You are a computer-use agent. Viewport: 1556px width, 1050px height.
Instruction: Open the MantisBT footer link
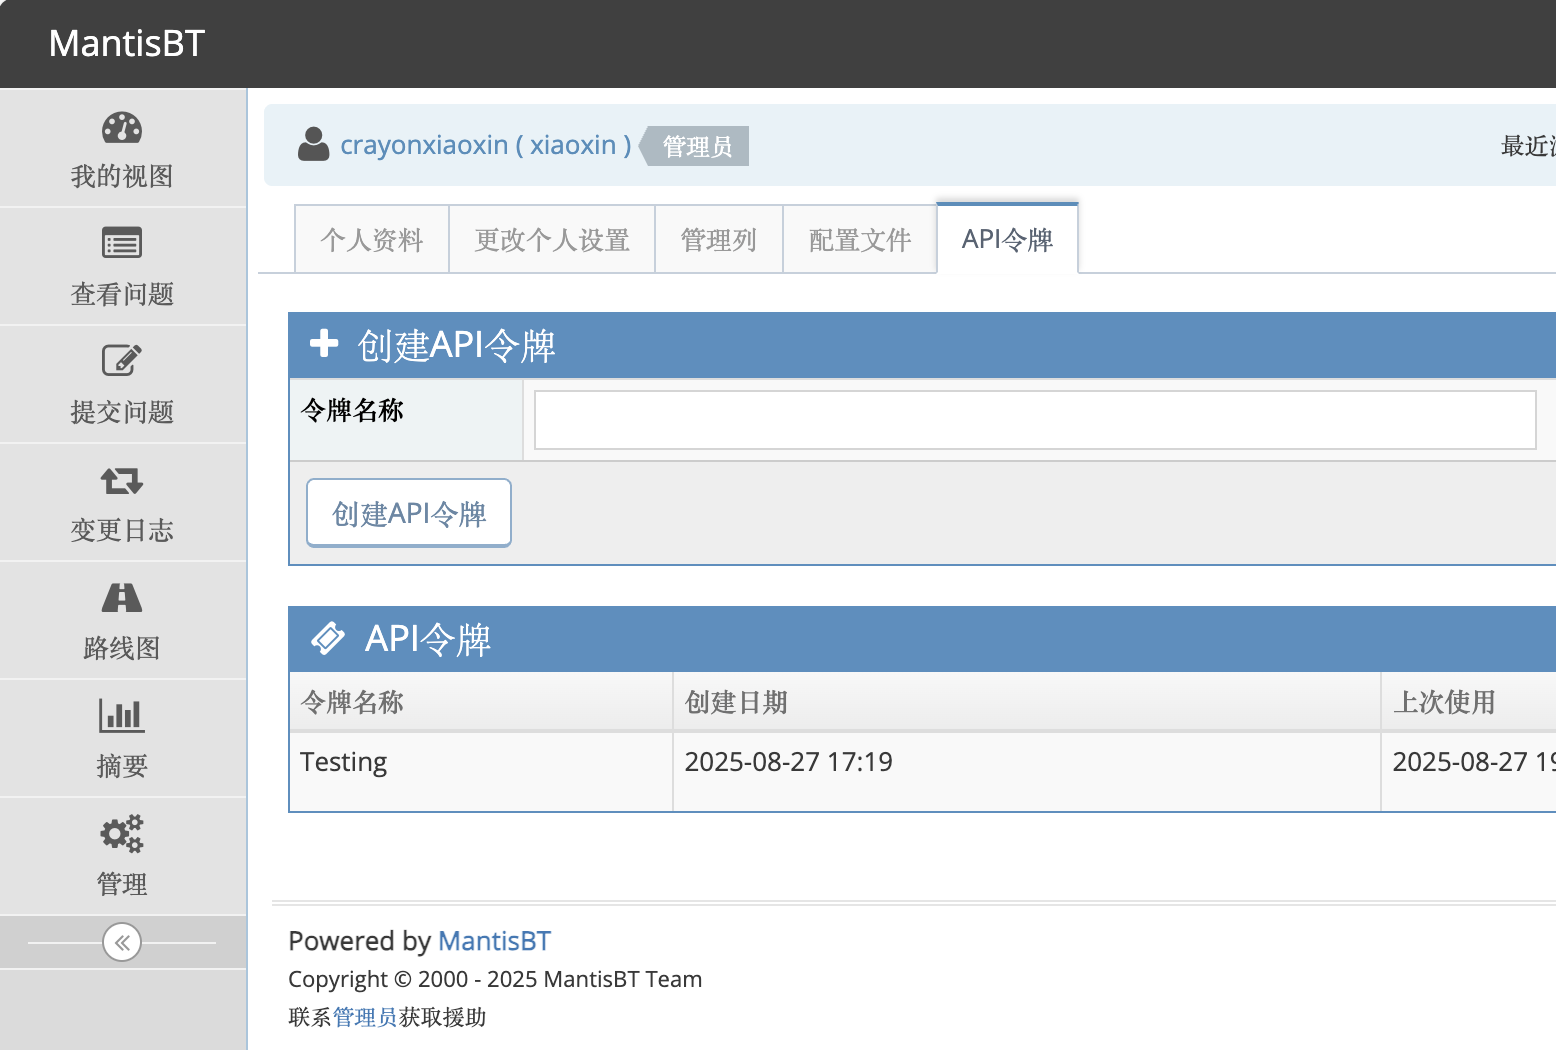[x=494, y=941]
